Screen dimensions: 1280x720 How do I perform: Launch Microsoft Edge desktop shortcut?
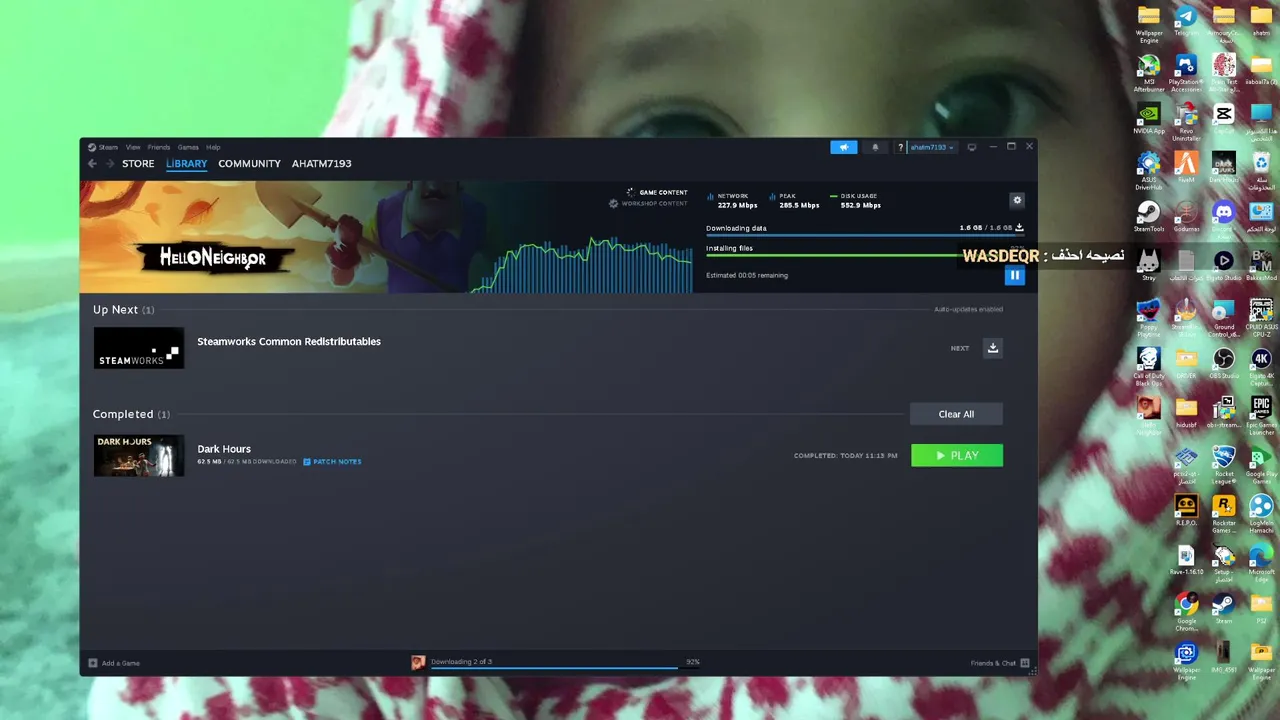point(1261,562)
